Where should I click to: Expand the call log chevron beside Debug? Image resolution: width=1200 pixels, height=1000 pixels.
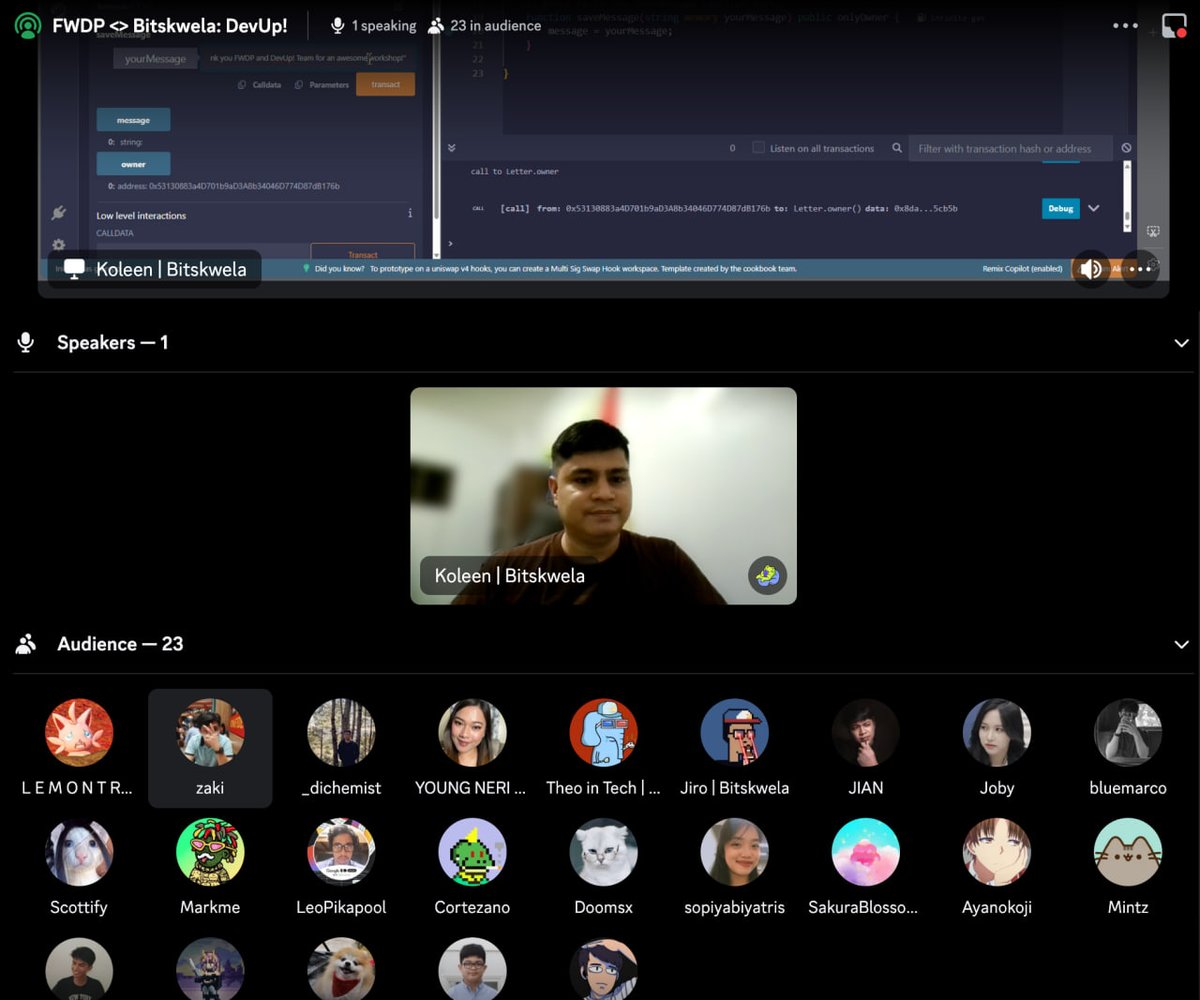(1093, 208)
